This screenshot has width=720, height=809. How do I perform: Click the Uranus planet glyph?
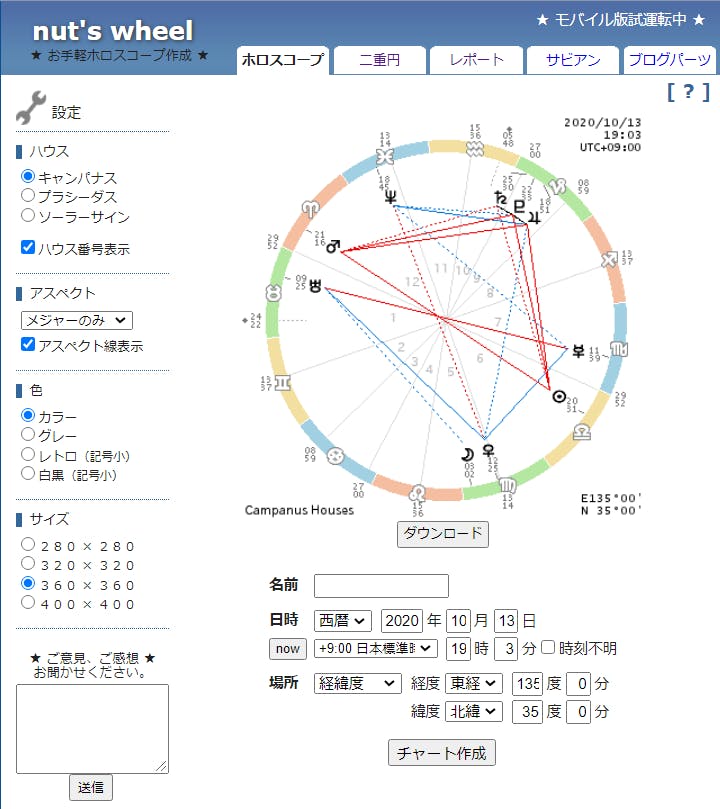(315, 285)
